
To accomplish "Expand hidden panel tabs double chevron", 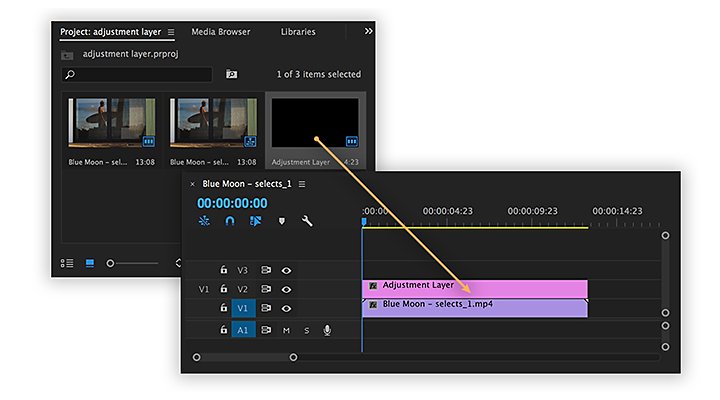I will pos(368,31).
